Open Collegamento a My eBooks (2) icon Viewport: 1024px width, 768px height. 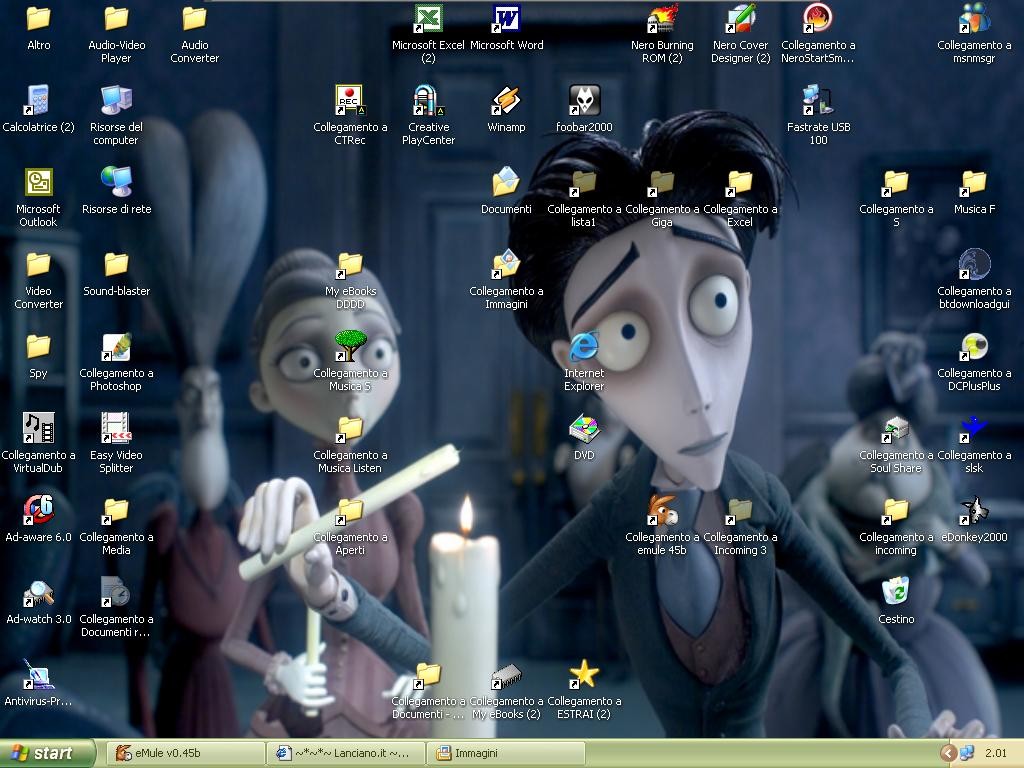(506, 675)
